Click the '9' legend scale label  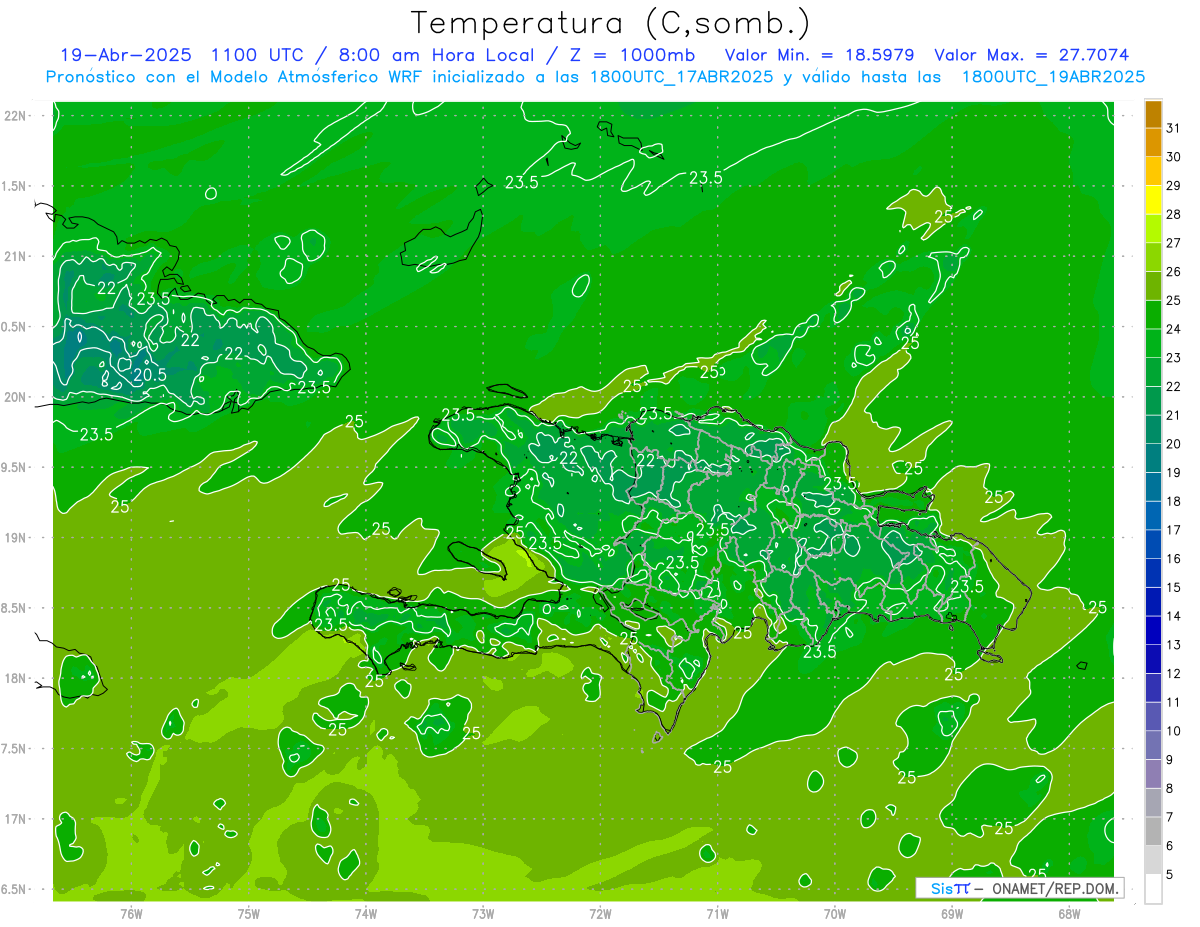tap(1170, 760)
